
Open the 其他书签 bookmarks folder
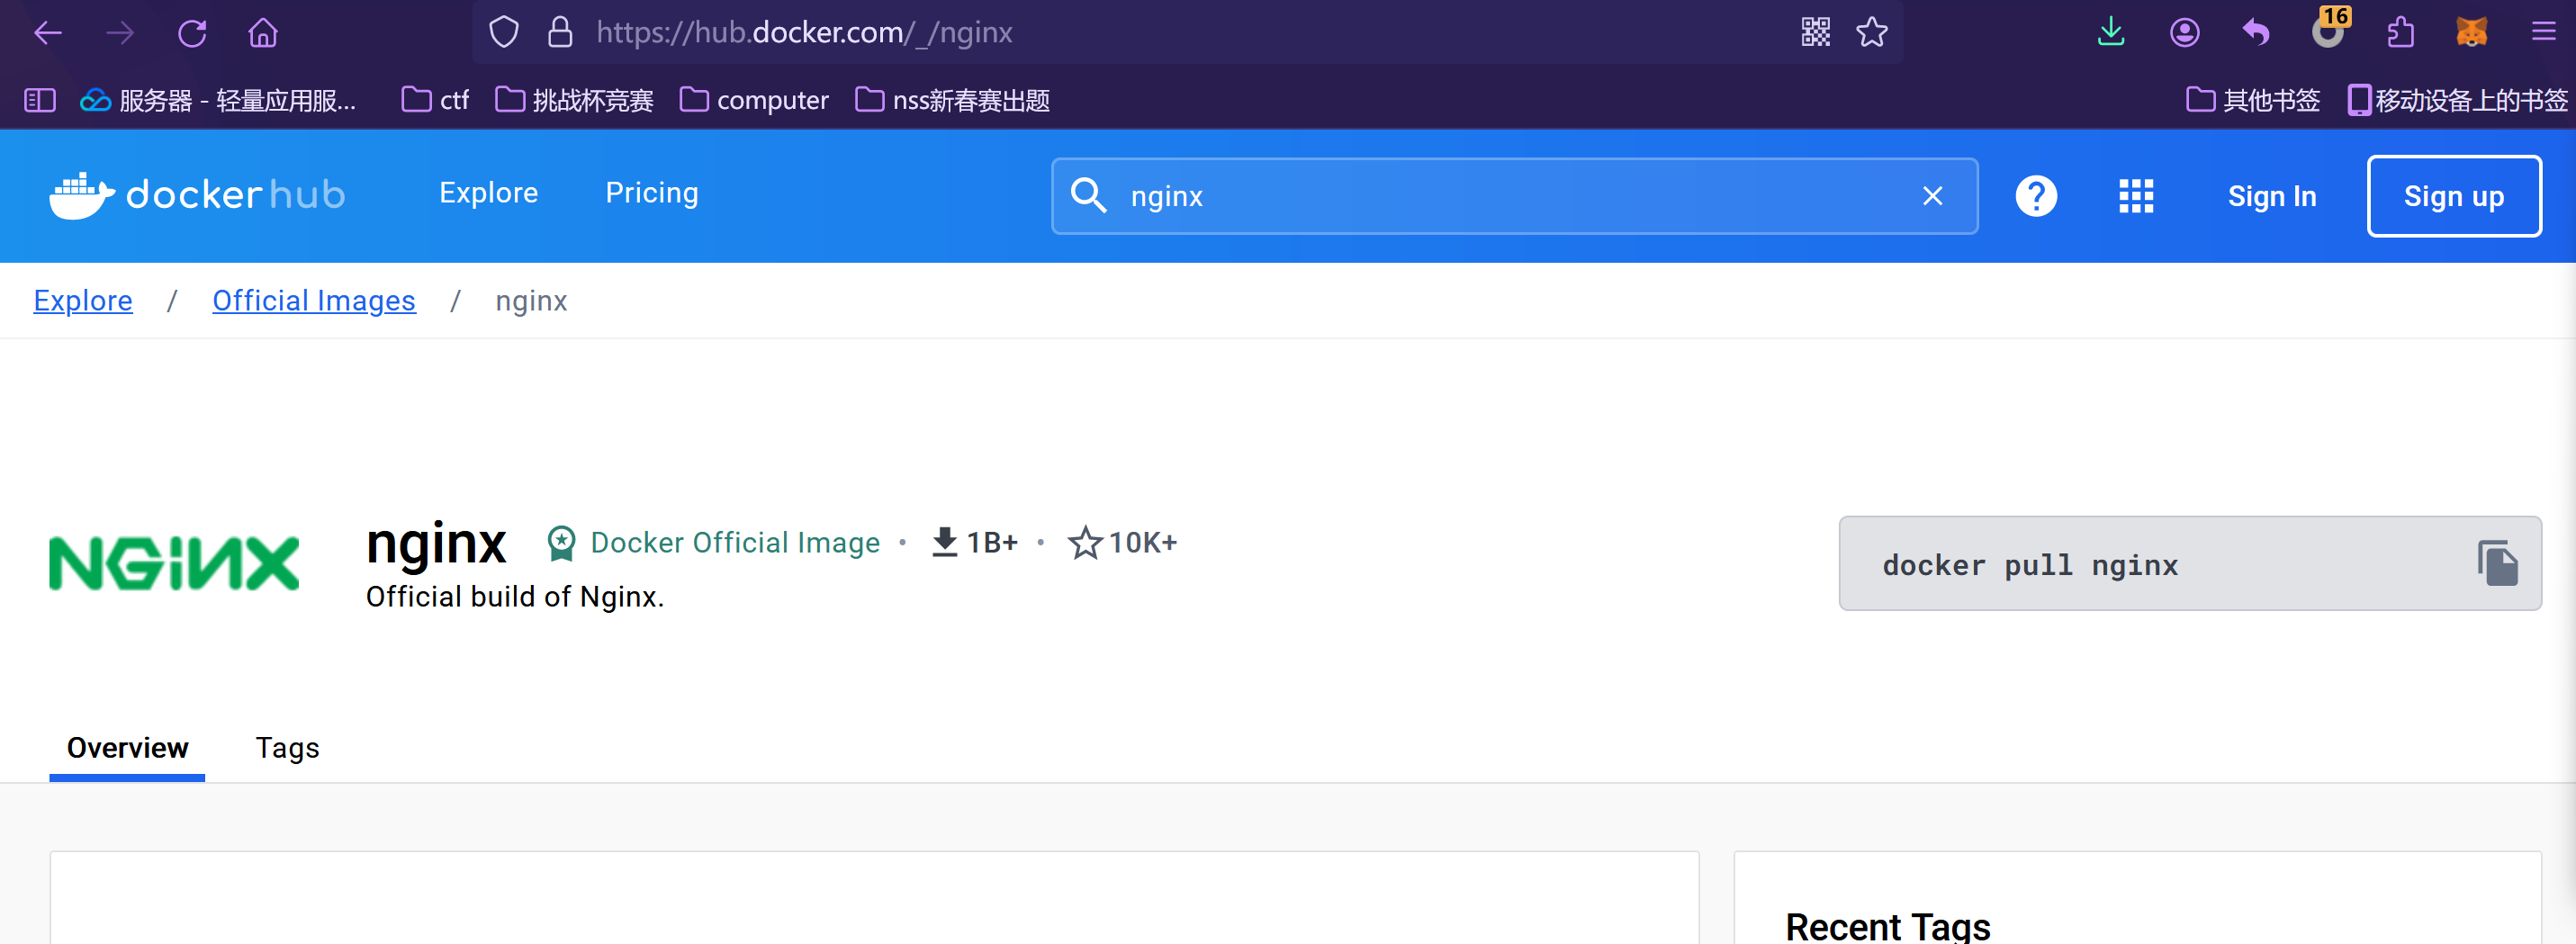pyautogui.click(x=2252, y=100)
